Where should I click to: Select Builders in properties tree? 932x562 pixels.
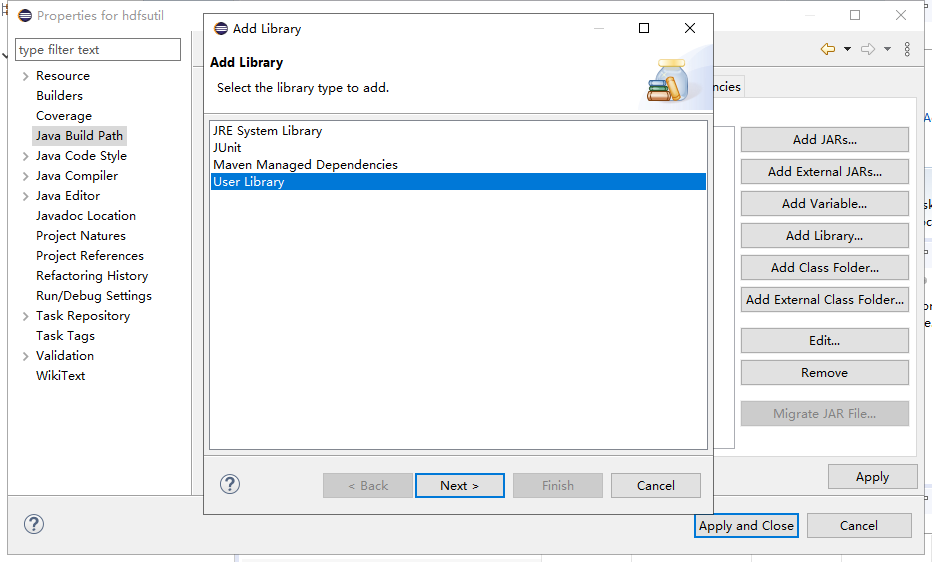tap(59, 96)
